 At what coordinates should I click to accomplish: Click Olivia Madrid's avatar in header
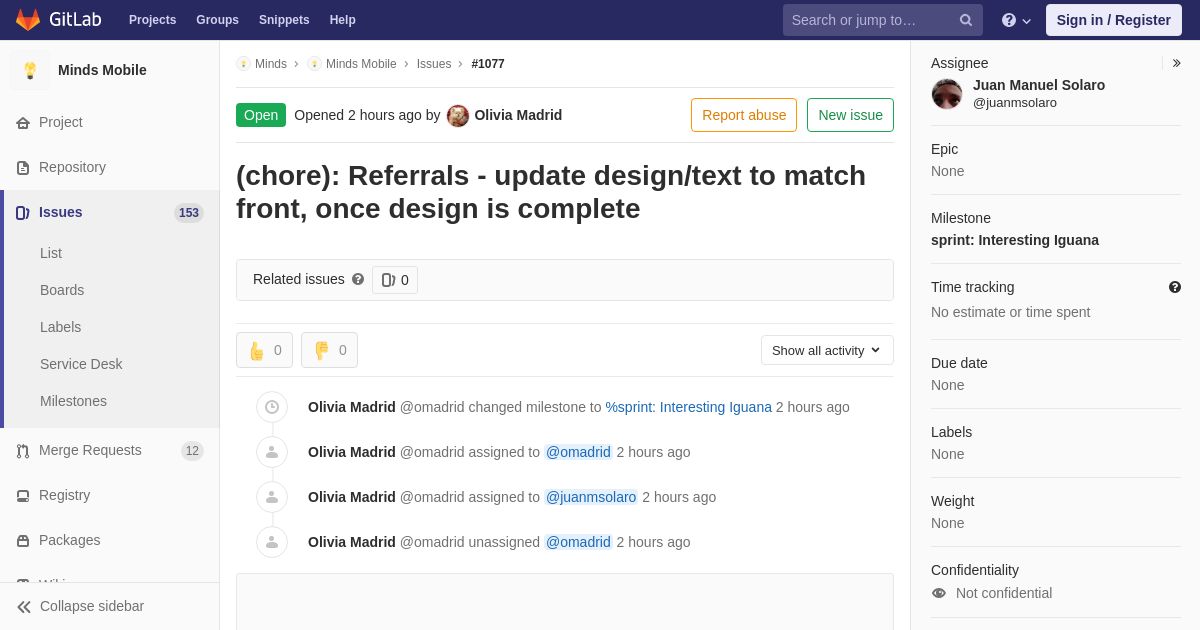pyautogui.click(x=458, y=116)
